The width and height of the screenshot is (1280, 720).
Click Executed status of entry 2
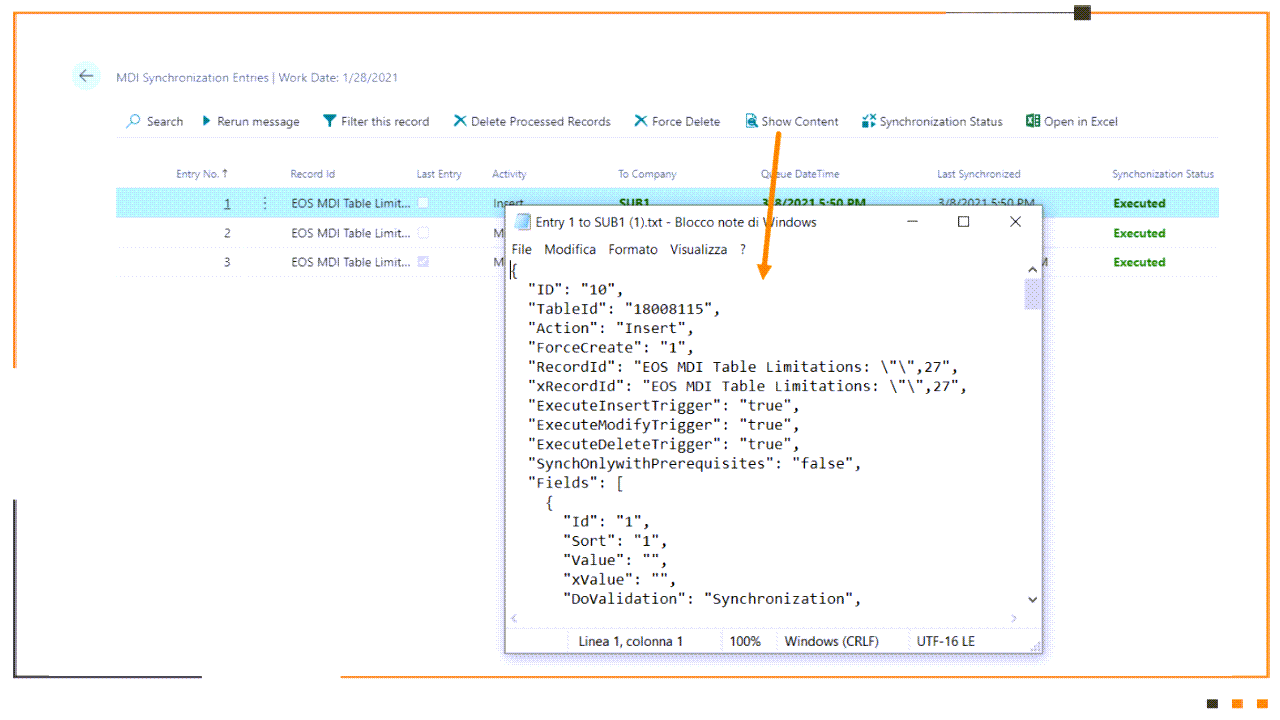tap(1139, 233)
